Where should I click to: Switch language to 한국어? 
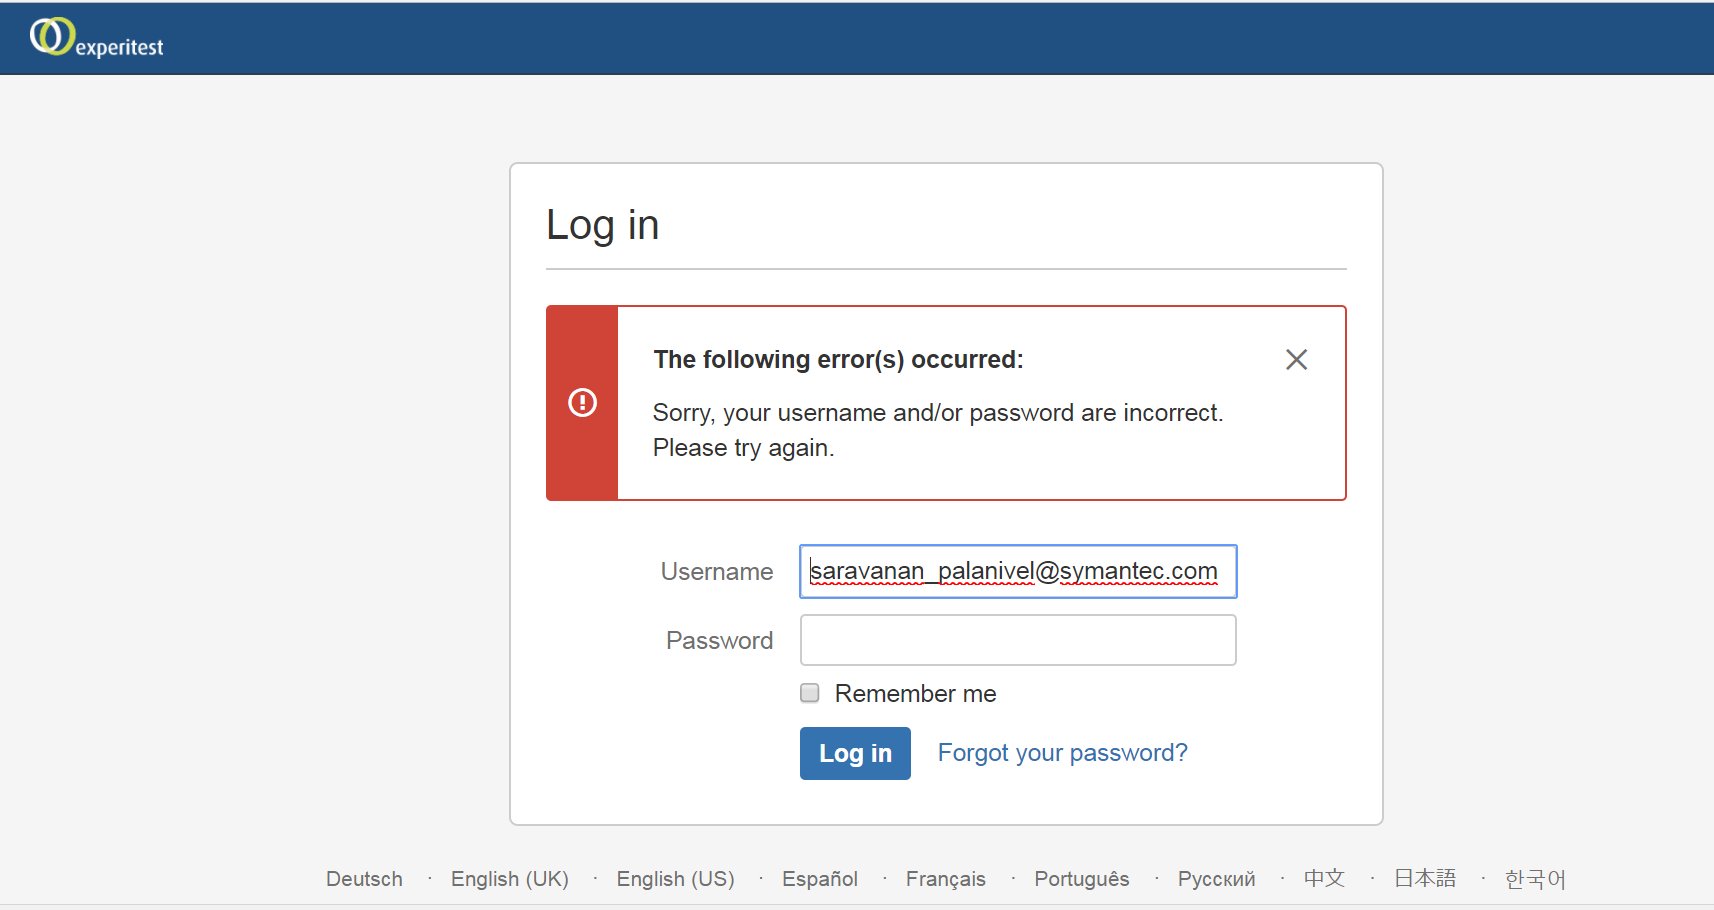point(1535,878)
